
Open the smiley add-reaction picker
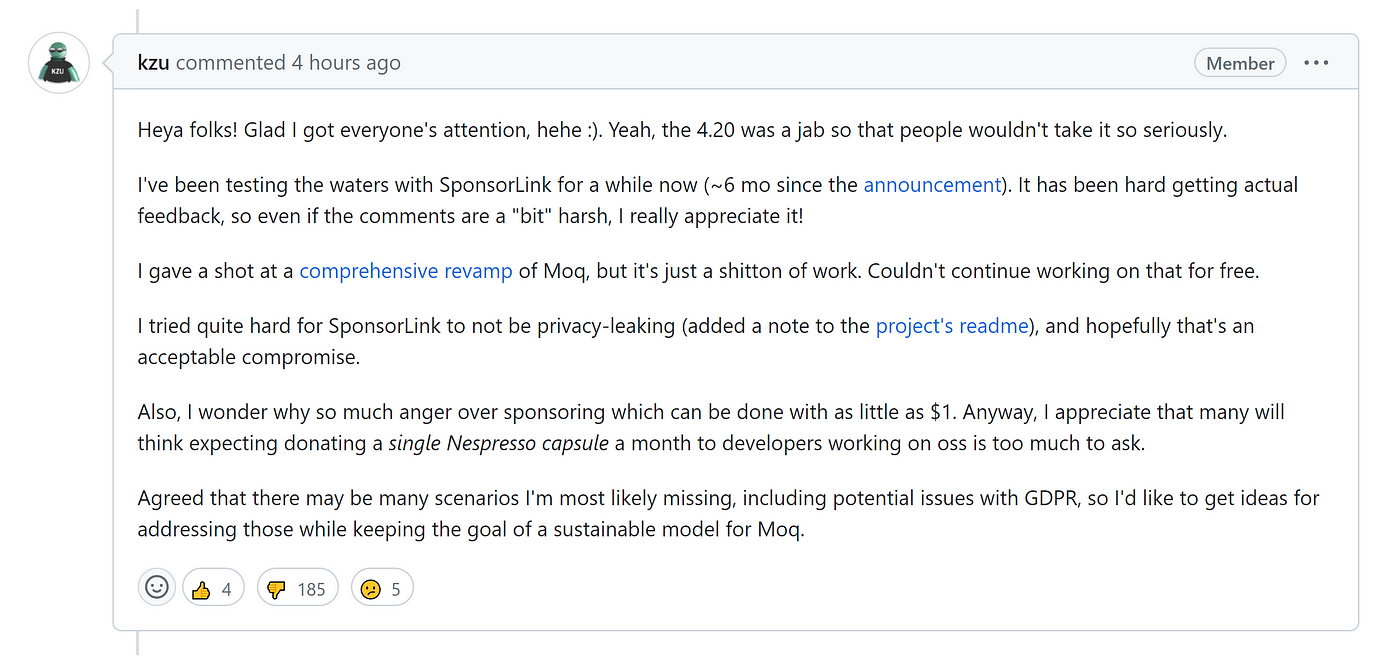tap(157, 588)
